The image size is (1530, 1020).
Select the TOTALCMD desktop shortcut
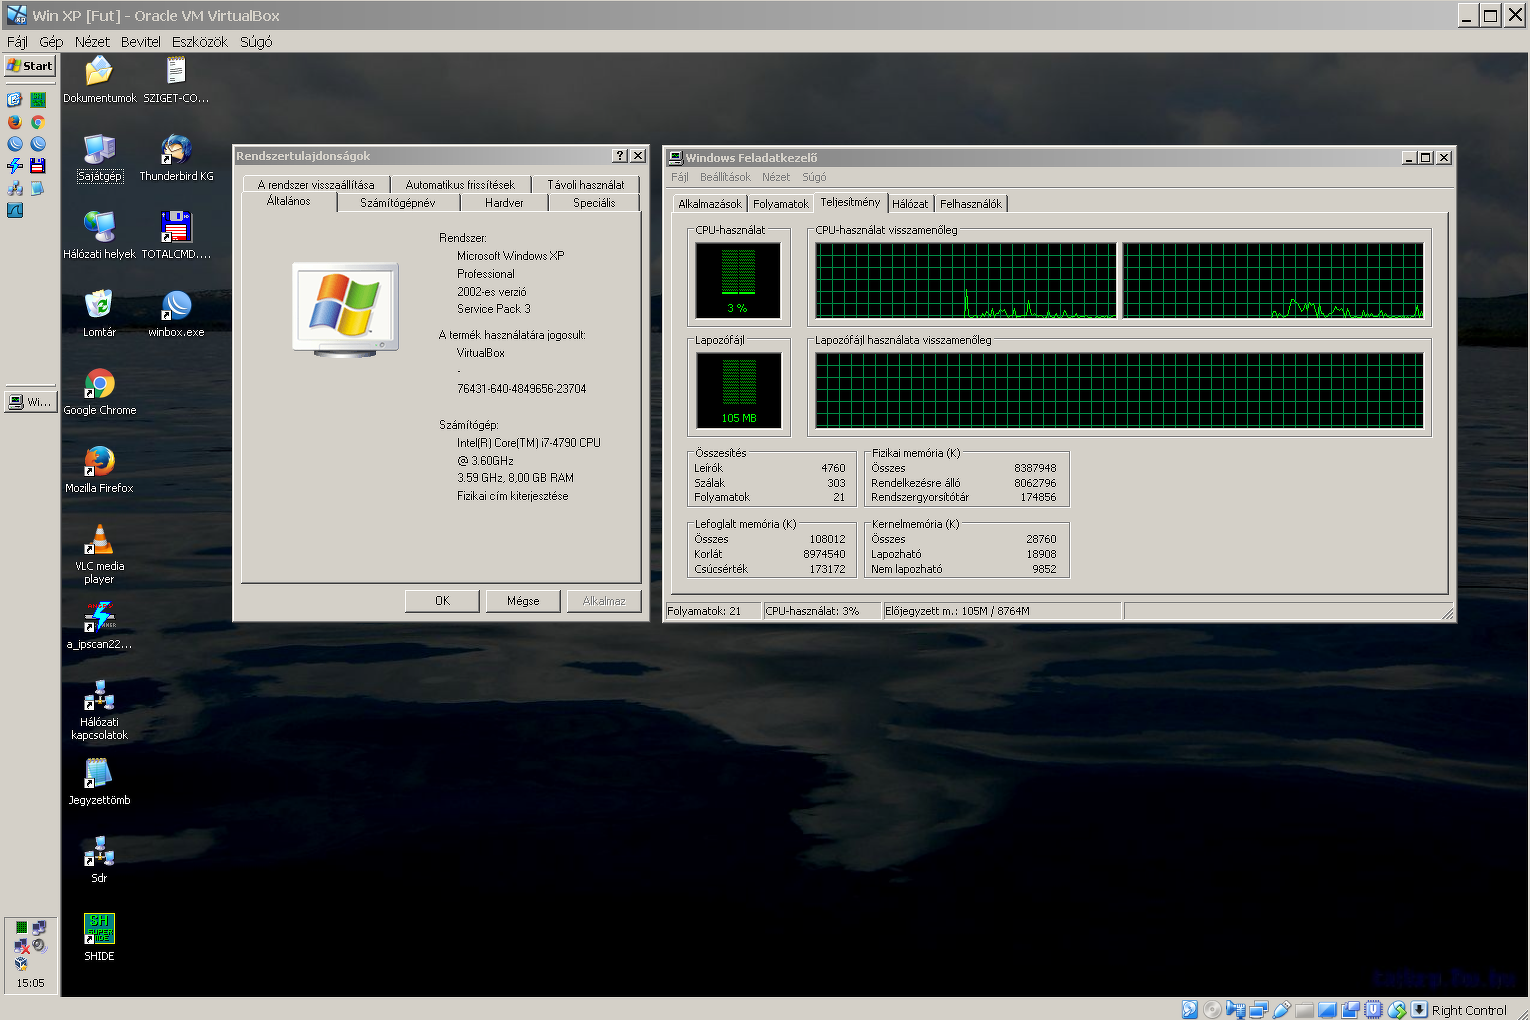(x=176, y=235)
